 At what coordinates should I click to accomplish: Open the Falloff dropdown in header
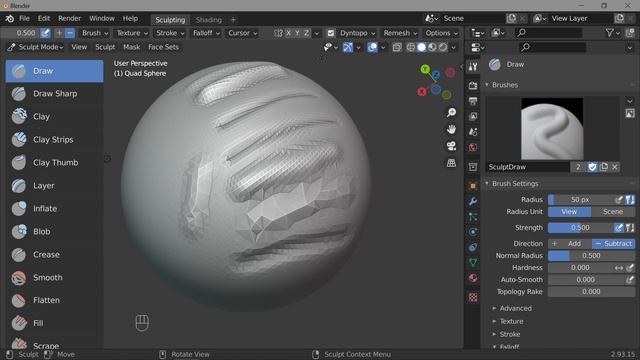coord(206,33)
